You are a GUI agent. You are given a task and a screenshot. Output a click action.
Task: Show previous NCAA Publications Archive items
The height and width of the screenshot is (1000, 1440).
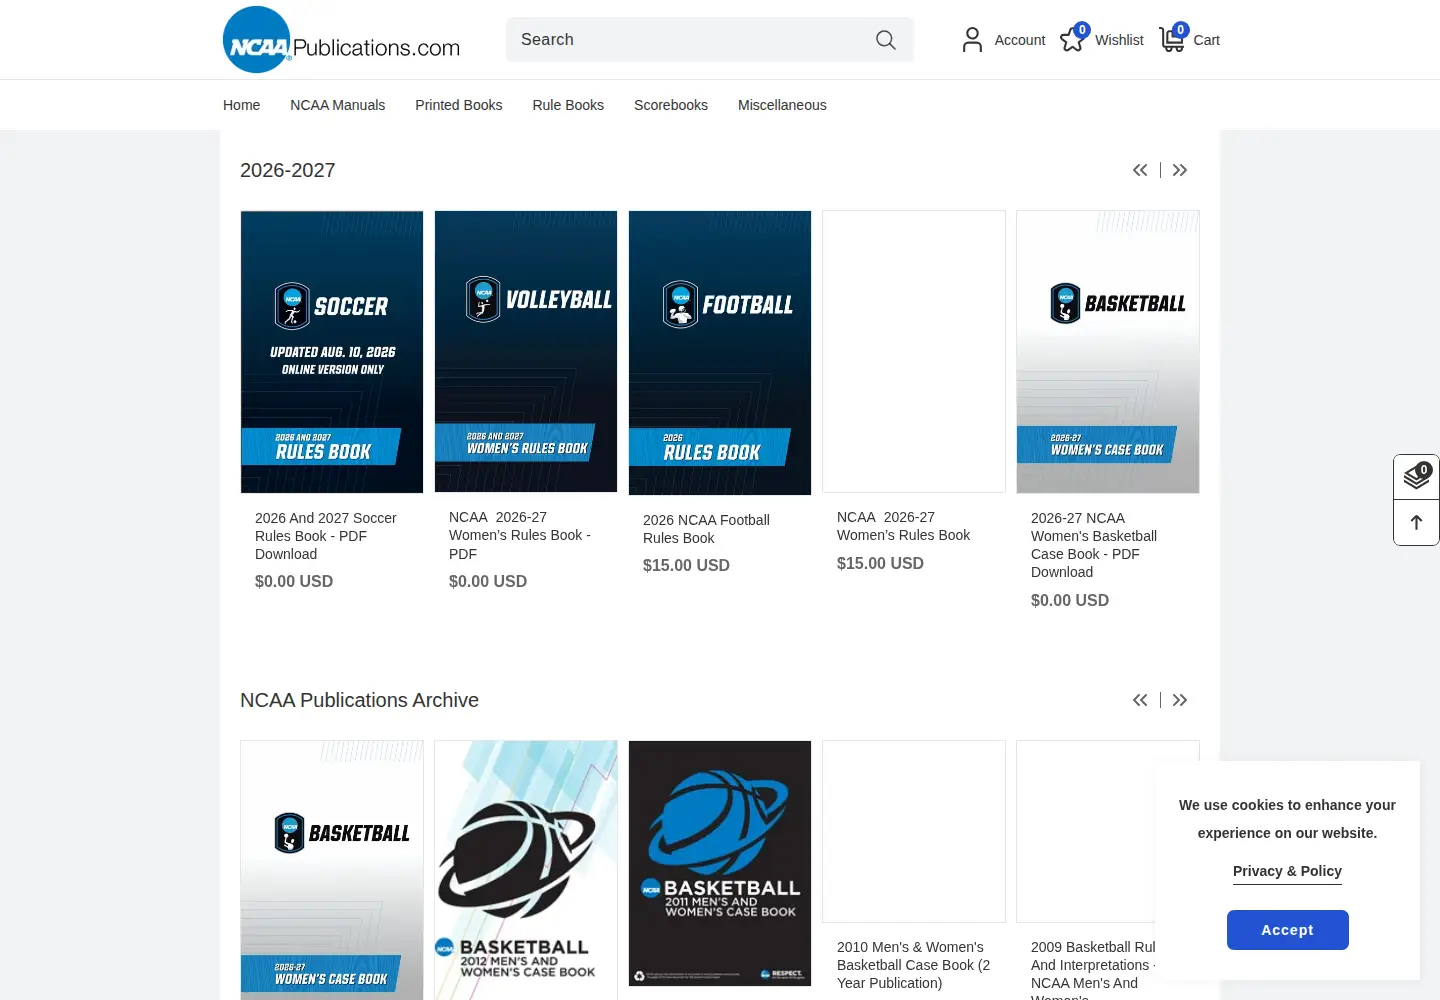point(1140,700)
